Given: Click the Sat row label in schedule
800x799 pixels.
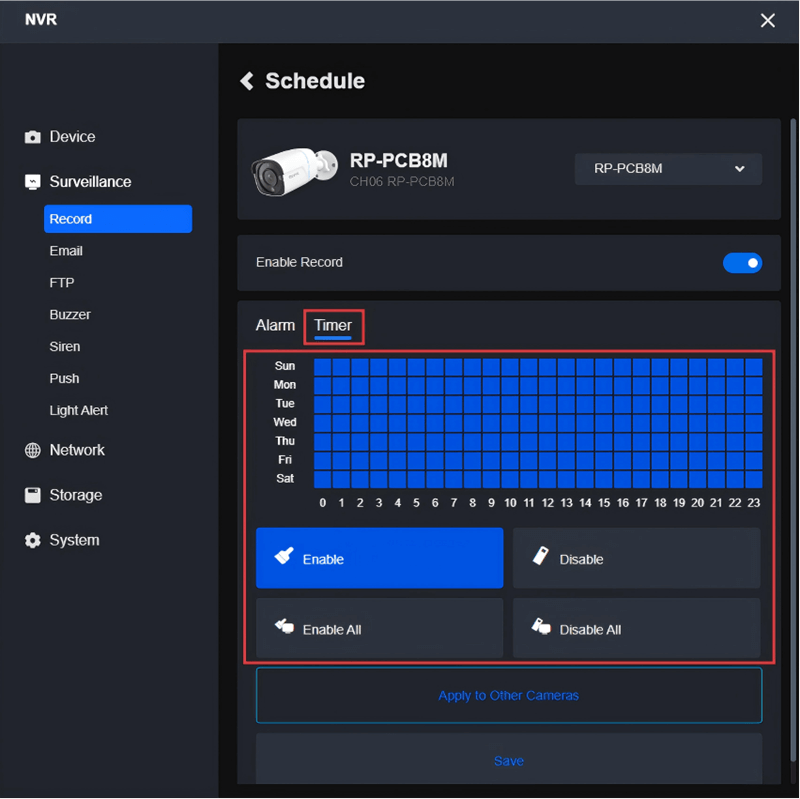Looking at the screenshot, I should 285,479.
